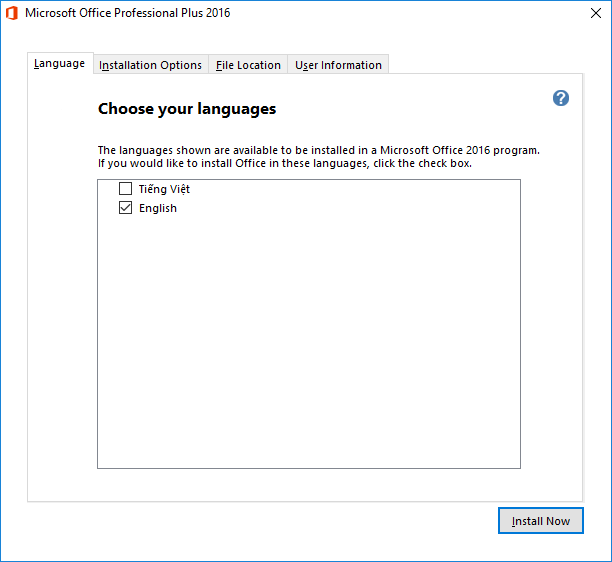
Task: Go to the File Location tab
Action: (x=248, y=65)
